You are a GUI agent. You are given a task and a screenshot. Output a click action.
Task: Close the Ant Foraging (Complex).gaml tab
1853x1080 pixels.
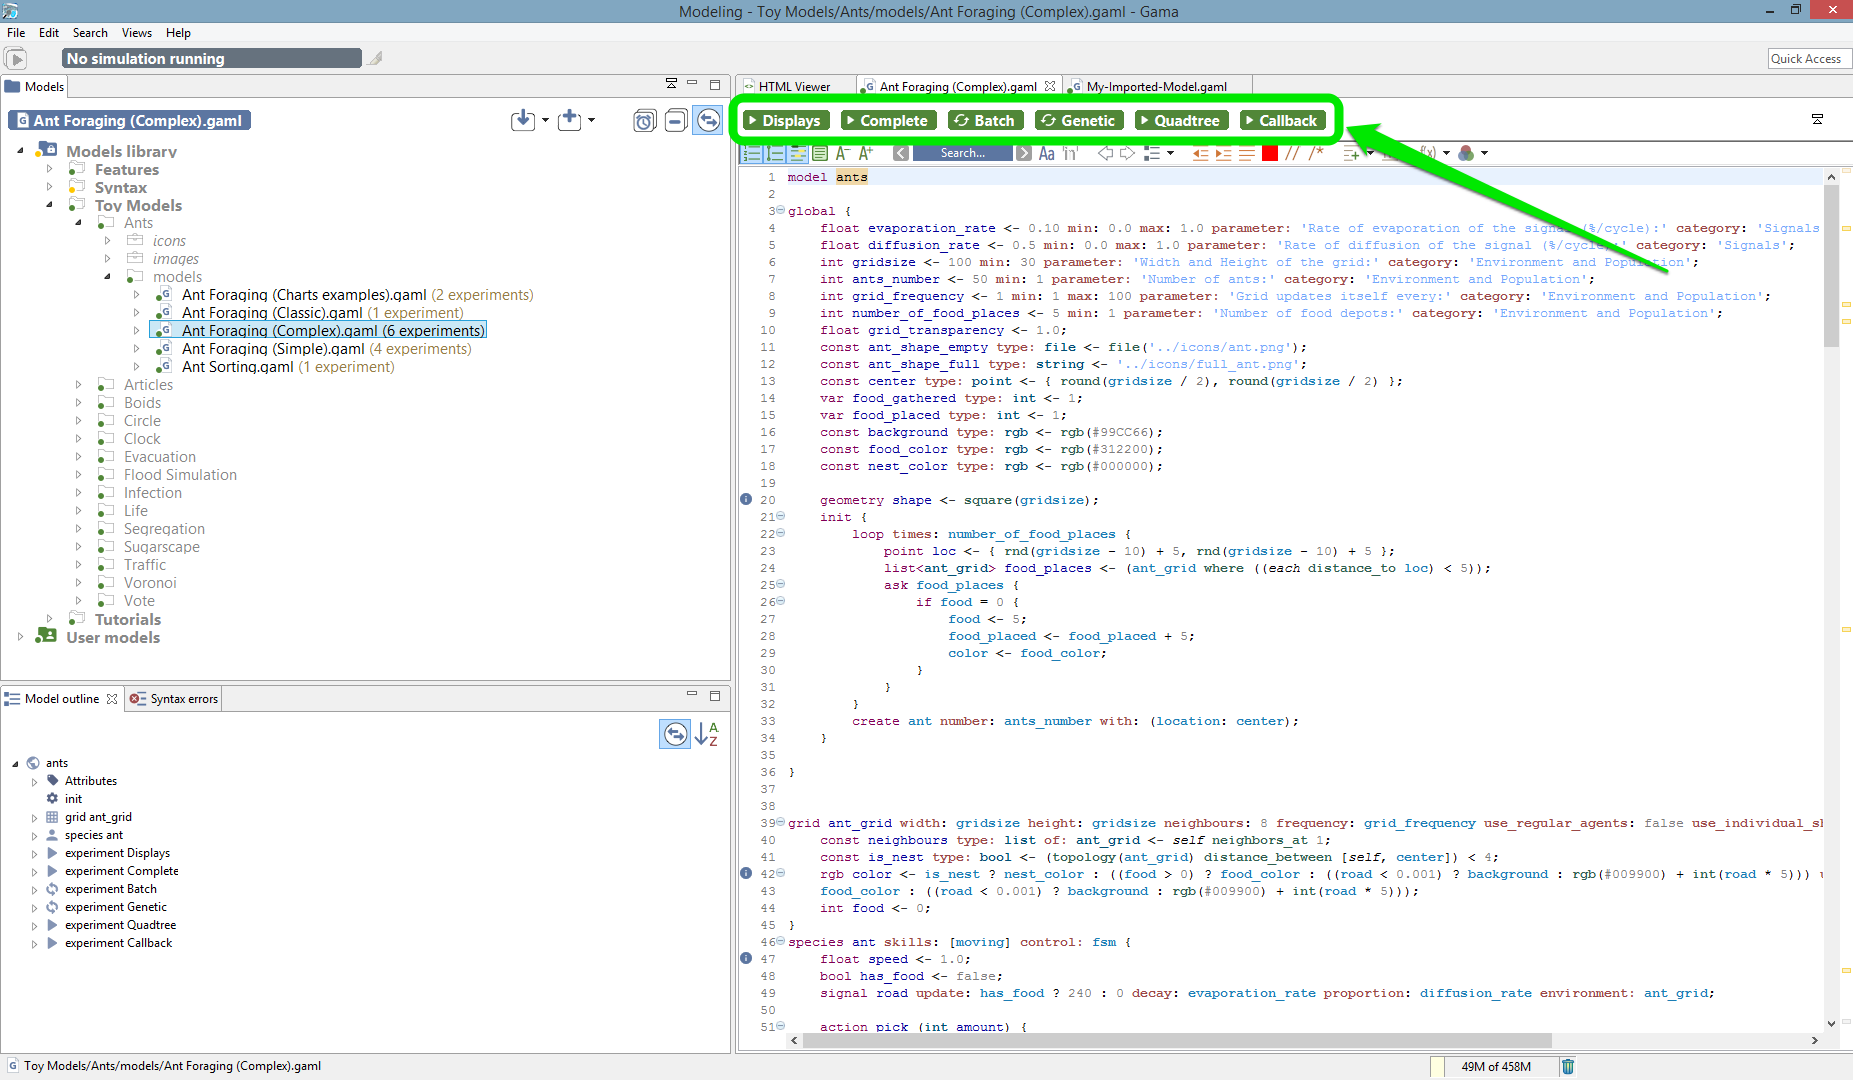(x=1050, y=86)
